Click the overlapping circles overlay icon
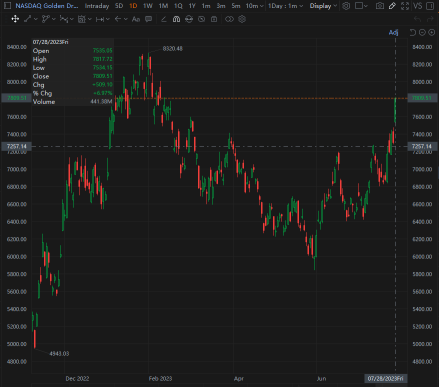Viewport: 439px width, 387px height. pyautogui.click(x=229, y=19)
